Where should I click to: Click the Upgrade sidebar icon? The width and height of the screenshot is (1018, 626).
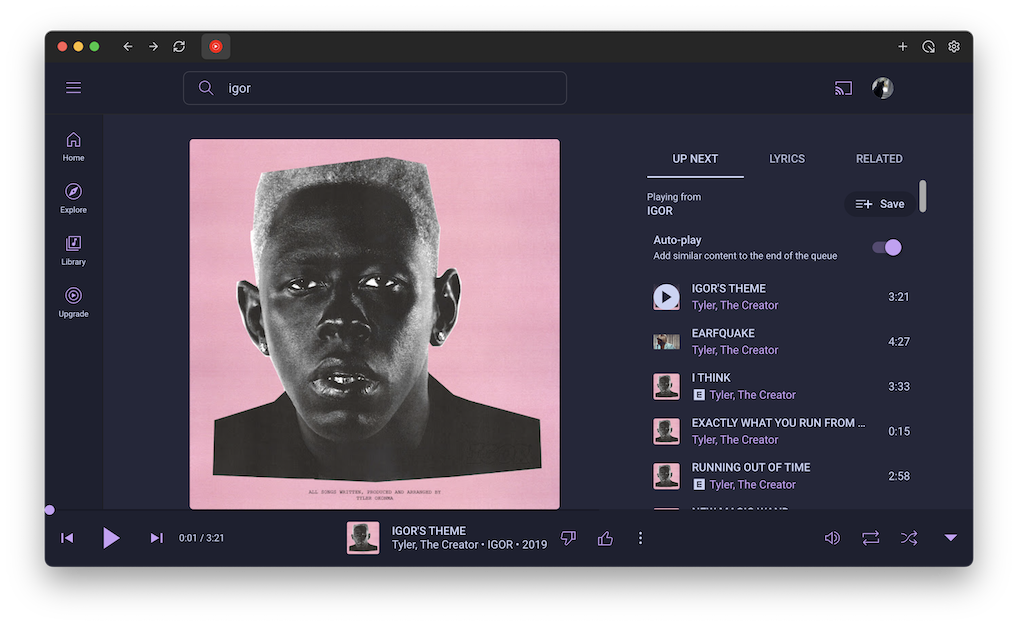click(x=73, y=296)
